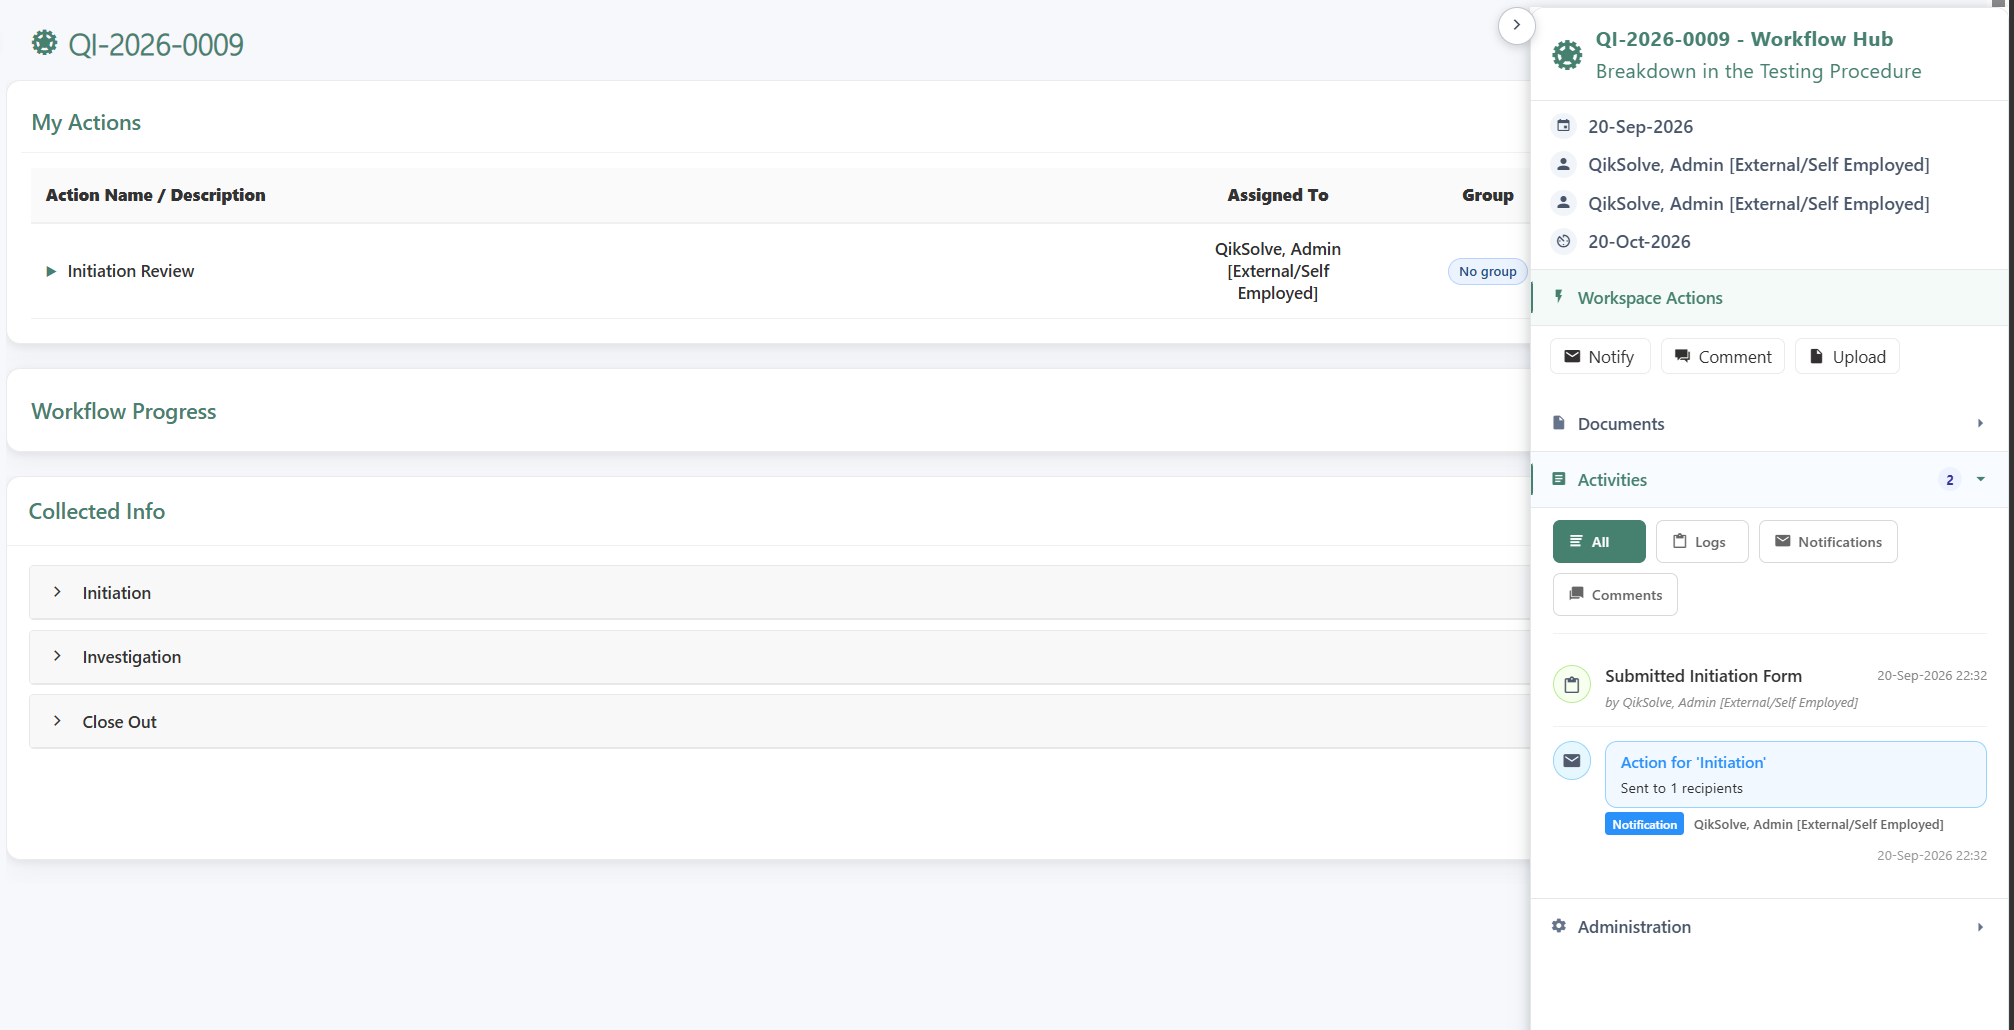Show All activities

click(1598, 542)
